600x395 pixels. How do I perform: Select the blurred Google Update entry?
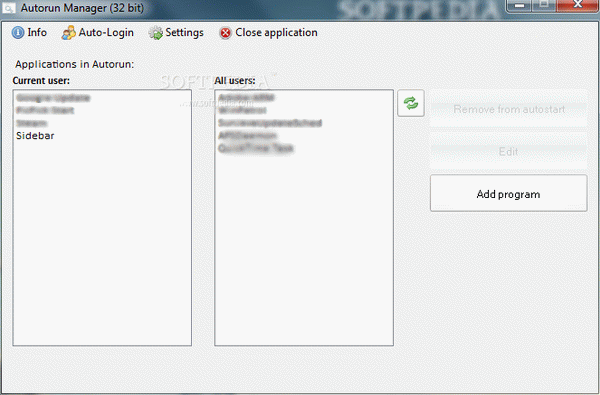tap(53, 98)
